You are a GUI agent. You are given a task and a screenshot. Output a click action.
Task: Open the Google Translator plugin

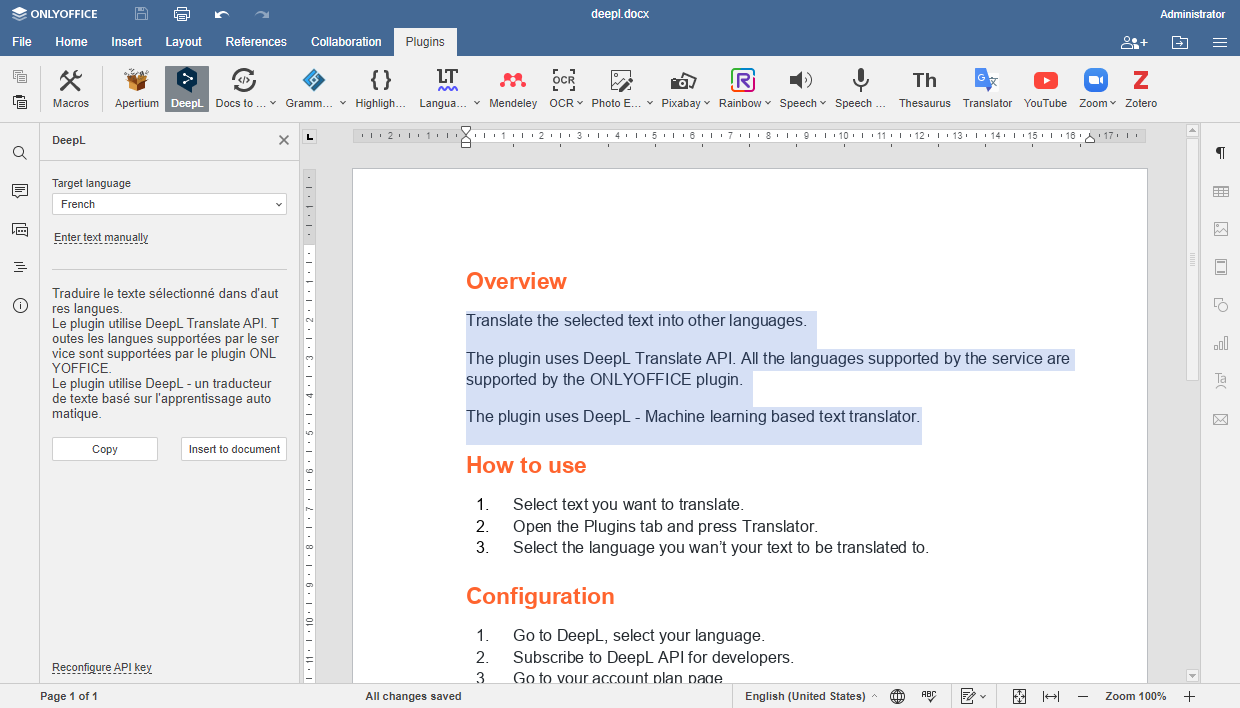[x=987, y=89]
